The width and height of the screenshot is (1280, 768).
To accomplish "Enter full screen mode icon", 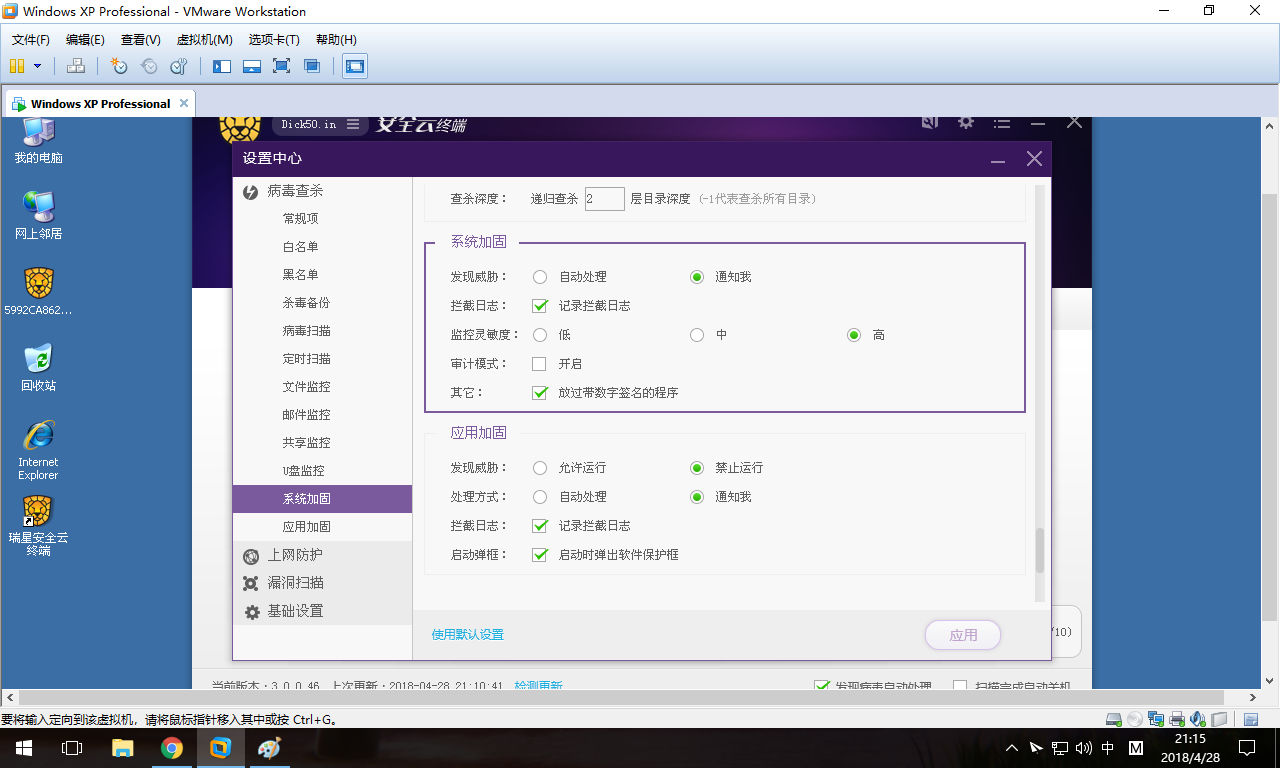I will [282, 66].
